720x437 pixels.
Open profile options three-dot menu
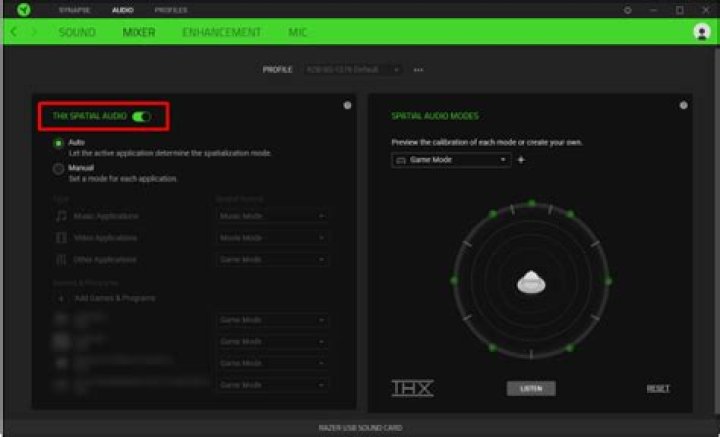tap(418, 70)
